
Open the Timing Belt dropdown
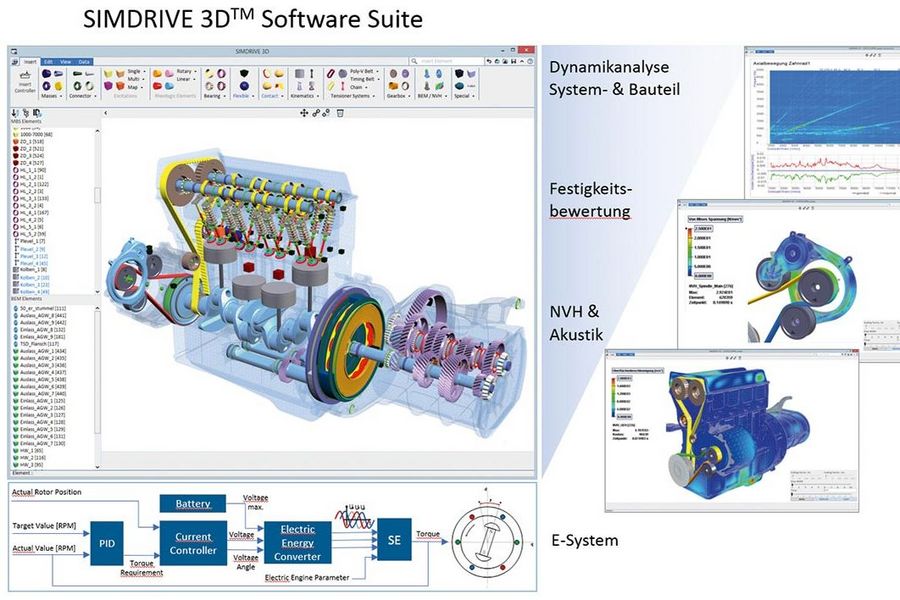364,79
